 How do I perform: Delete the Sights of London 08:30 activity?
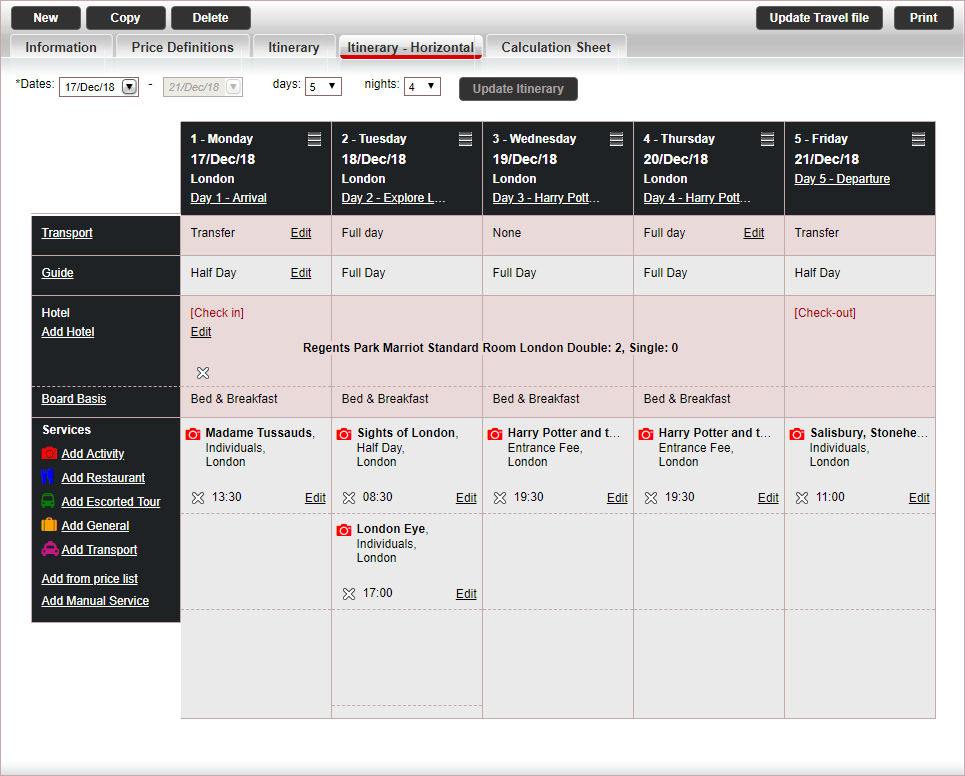[x=349, y=498]
